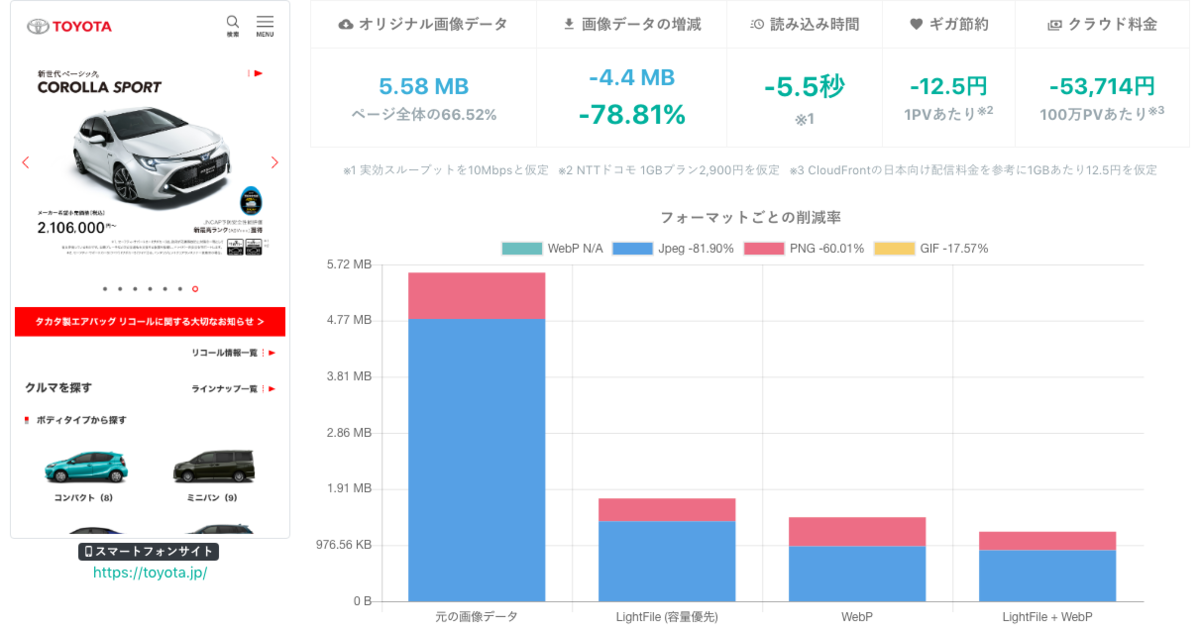Click ボディタイプから探す label
This screenshot has width=1200, height=629.
(81, 420)
